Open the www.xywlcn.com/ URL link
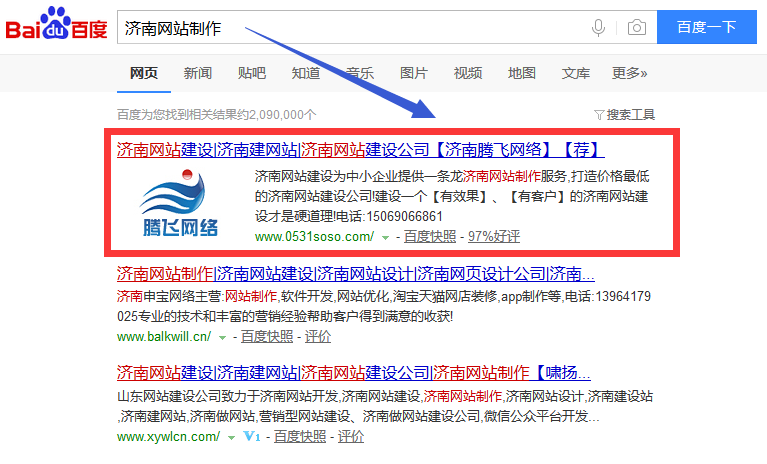Image resolution: width=767 pixels, height=464 pixels. coord(168,437)
